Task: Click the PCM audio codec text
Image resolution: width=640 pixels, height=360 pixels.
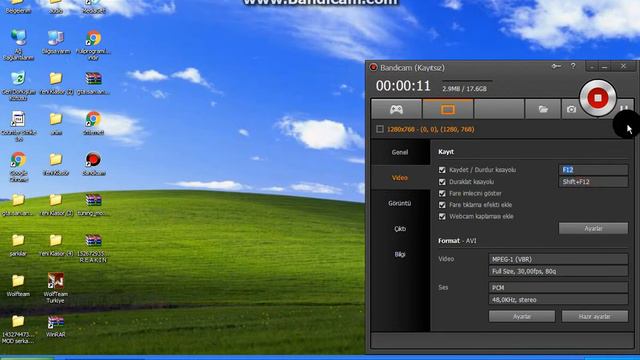Action: pos(498,288)
